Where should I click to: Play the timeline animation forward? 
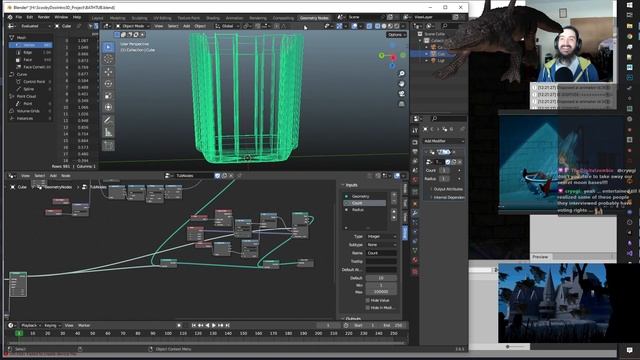tap(214, 325)
